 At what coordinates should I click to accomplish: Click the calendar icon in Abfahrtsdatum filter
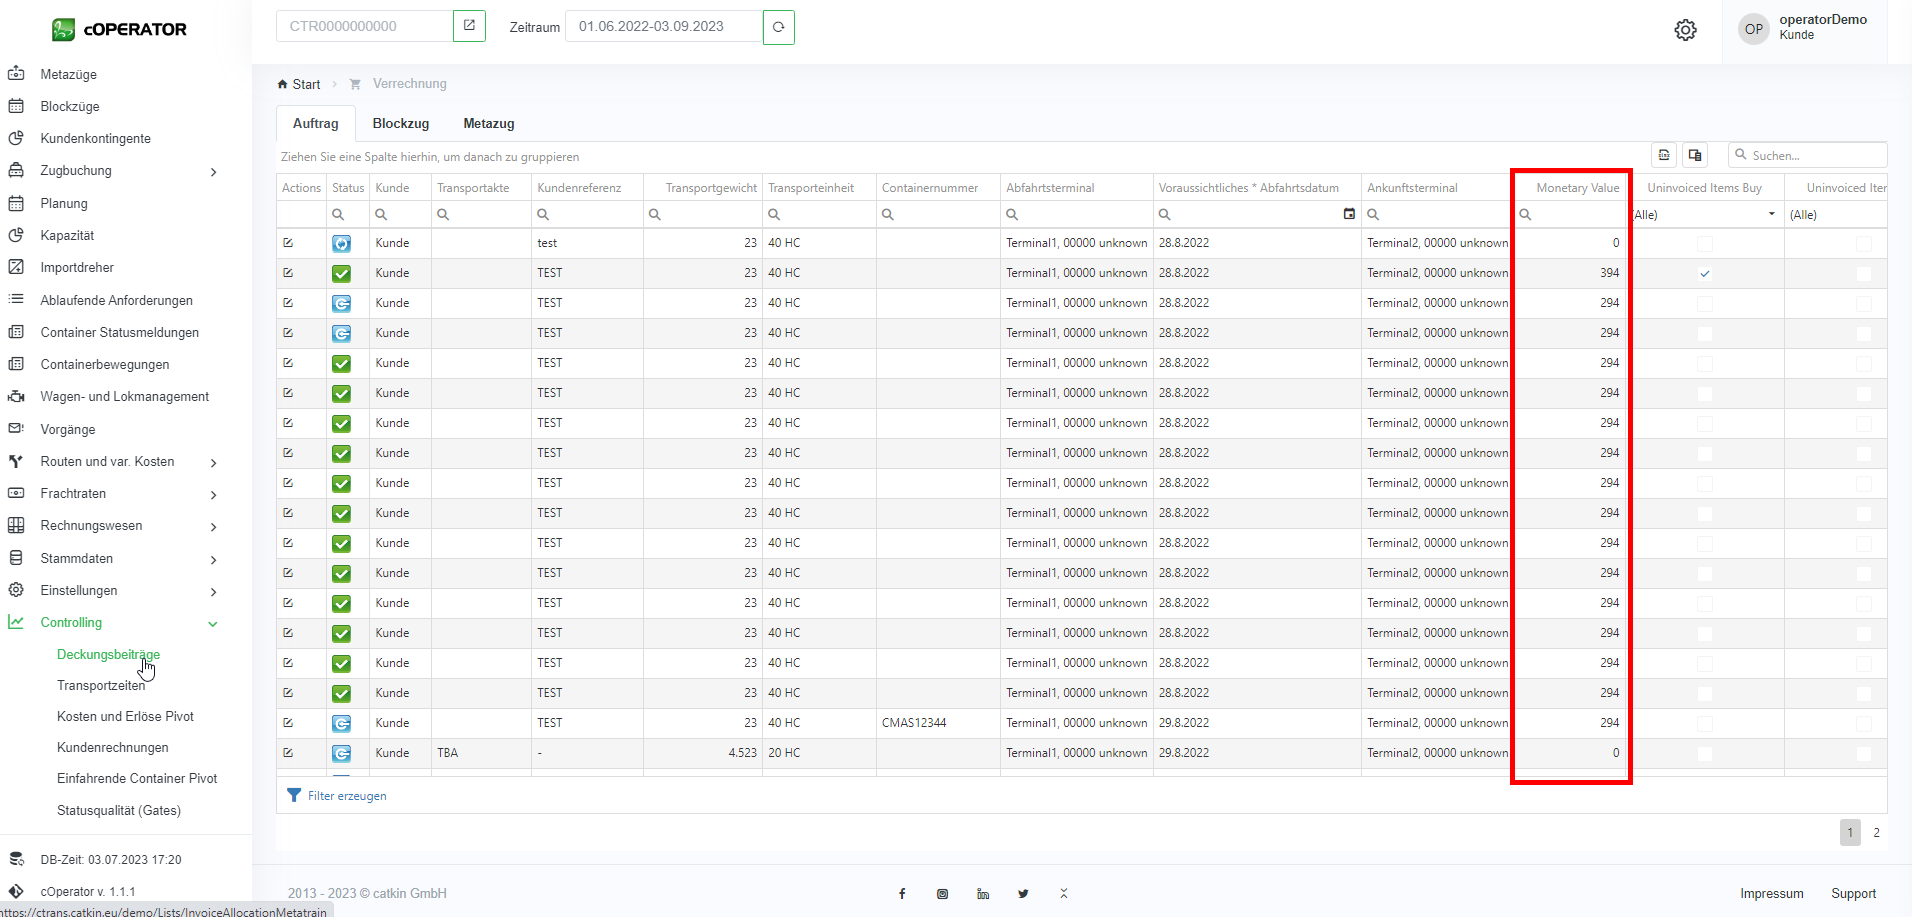1349,214
